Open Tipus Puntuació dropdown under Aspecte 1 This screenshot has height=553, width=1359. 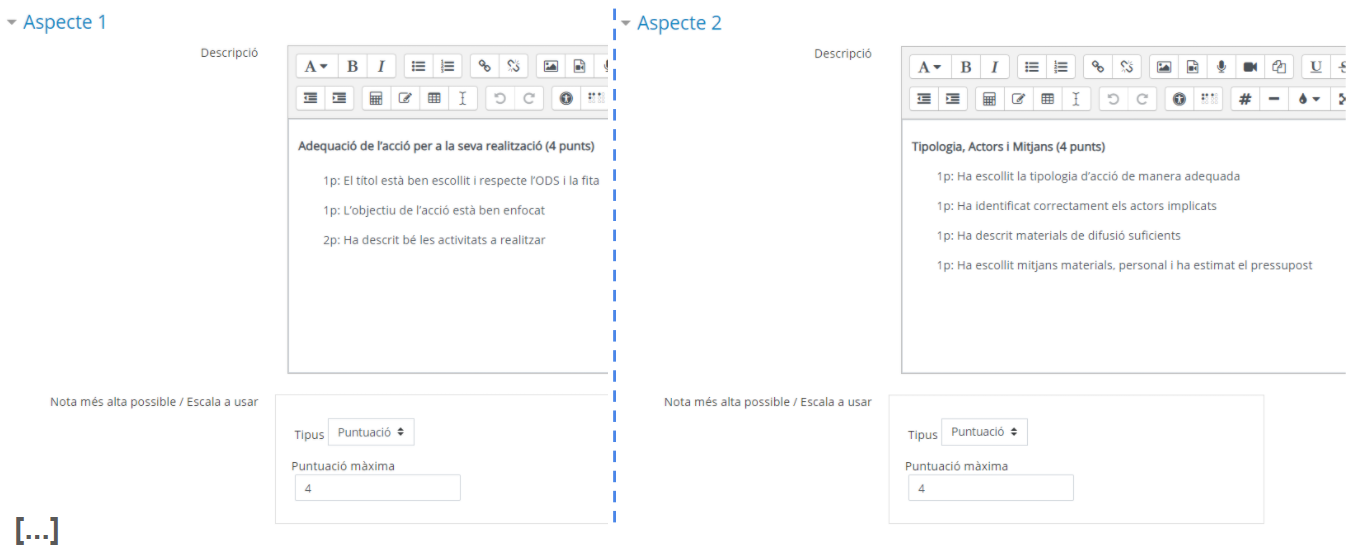[x=371, y=432]
